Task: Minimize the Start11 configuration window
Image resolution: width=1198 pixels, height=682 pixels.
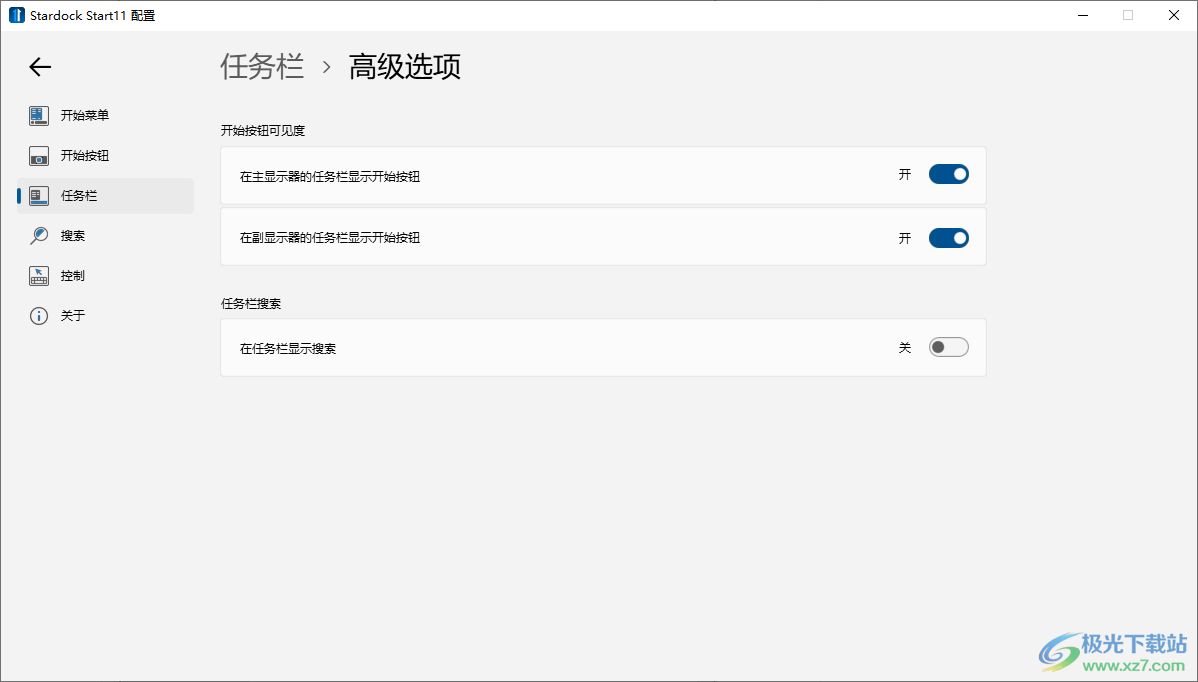Action: [x=1083, y=15]
